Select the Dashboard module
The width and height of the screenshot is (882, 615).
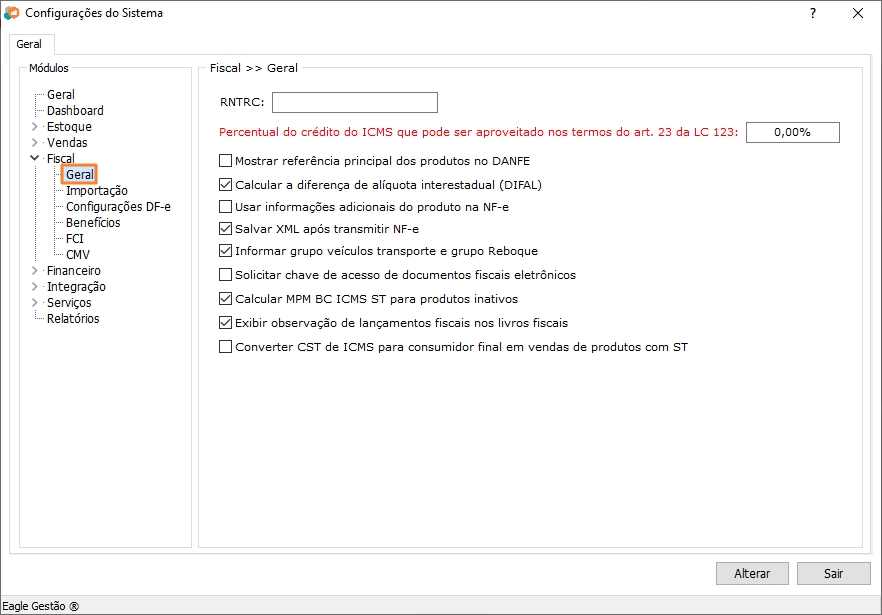(75, 111)
